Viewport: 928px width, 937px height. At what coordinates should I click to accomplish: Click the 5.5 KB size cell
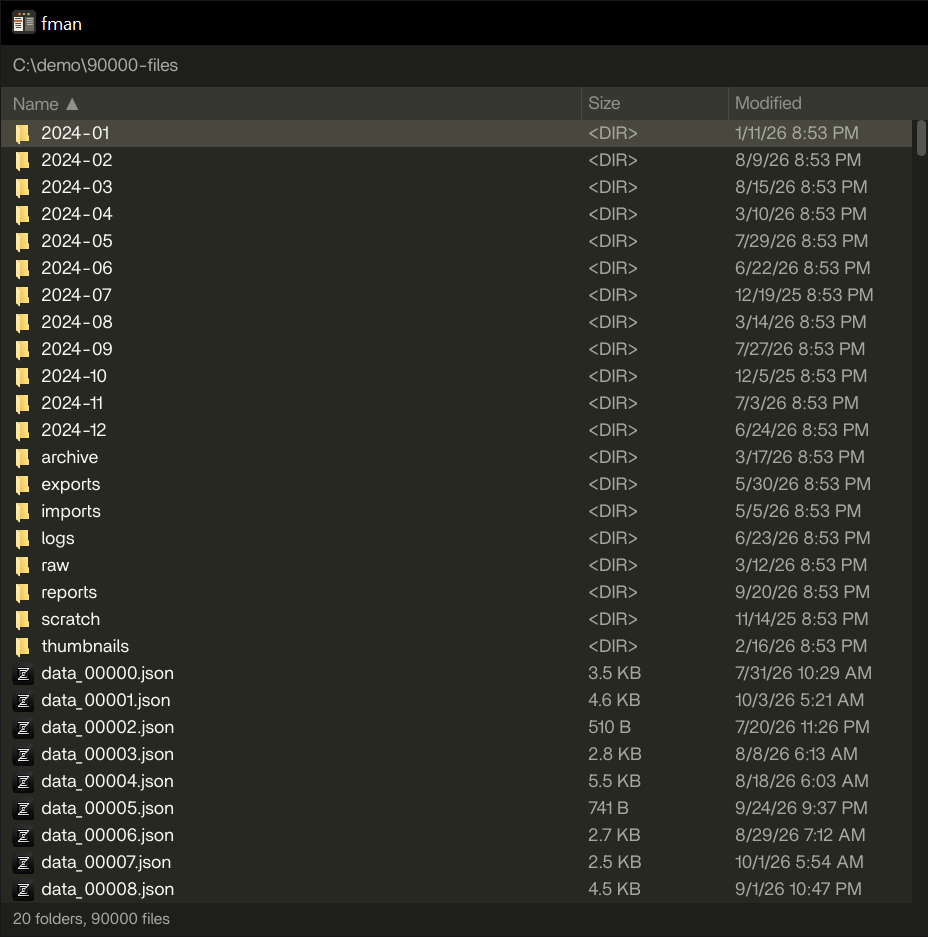[x=614, y=782]
